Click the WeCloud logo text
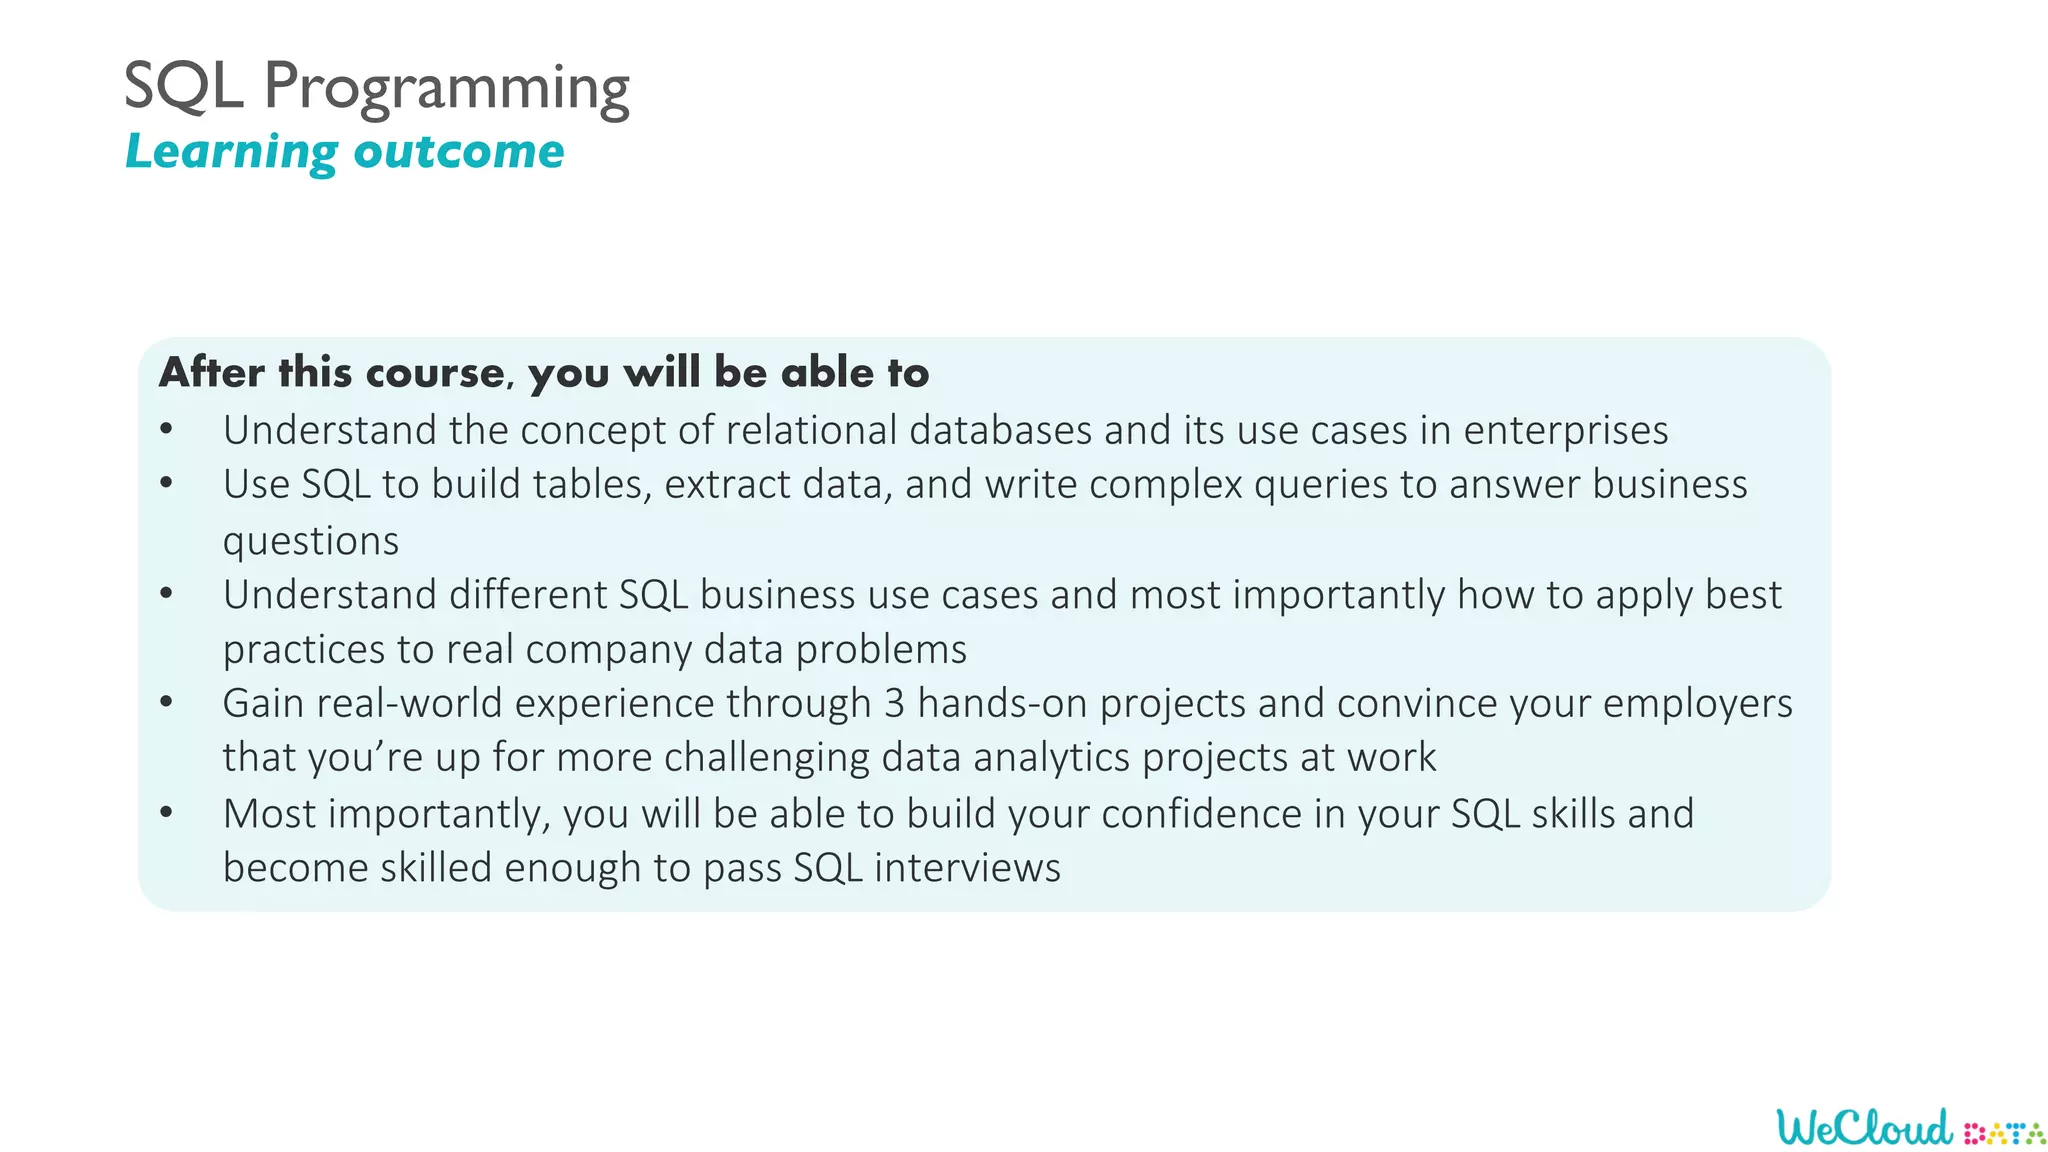Image resolution: width=2048 pixels, height=1152 pixels. [1865, 1127]
